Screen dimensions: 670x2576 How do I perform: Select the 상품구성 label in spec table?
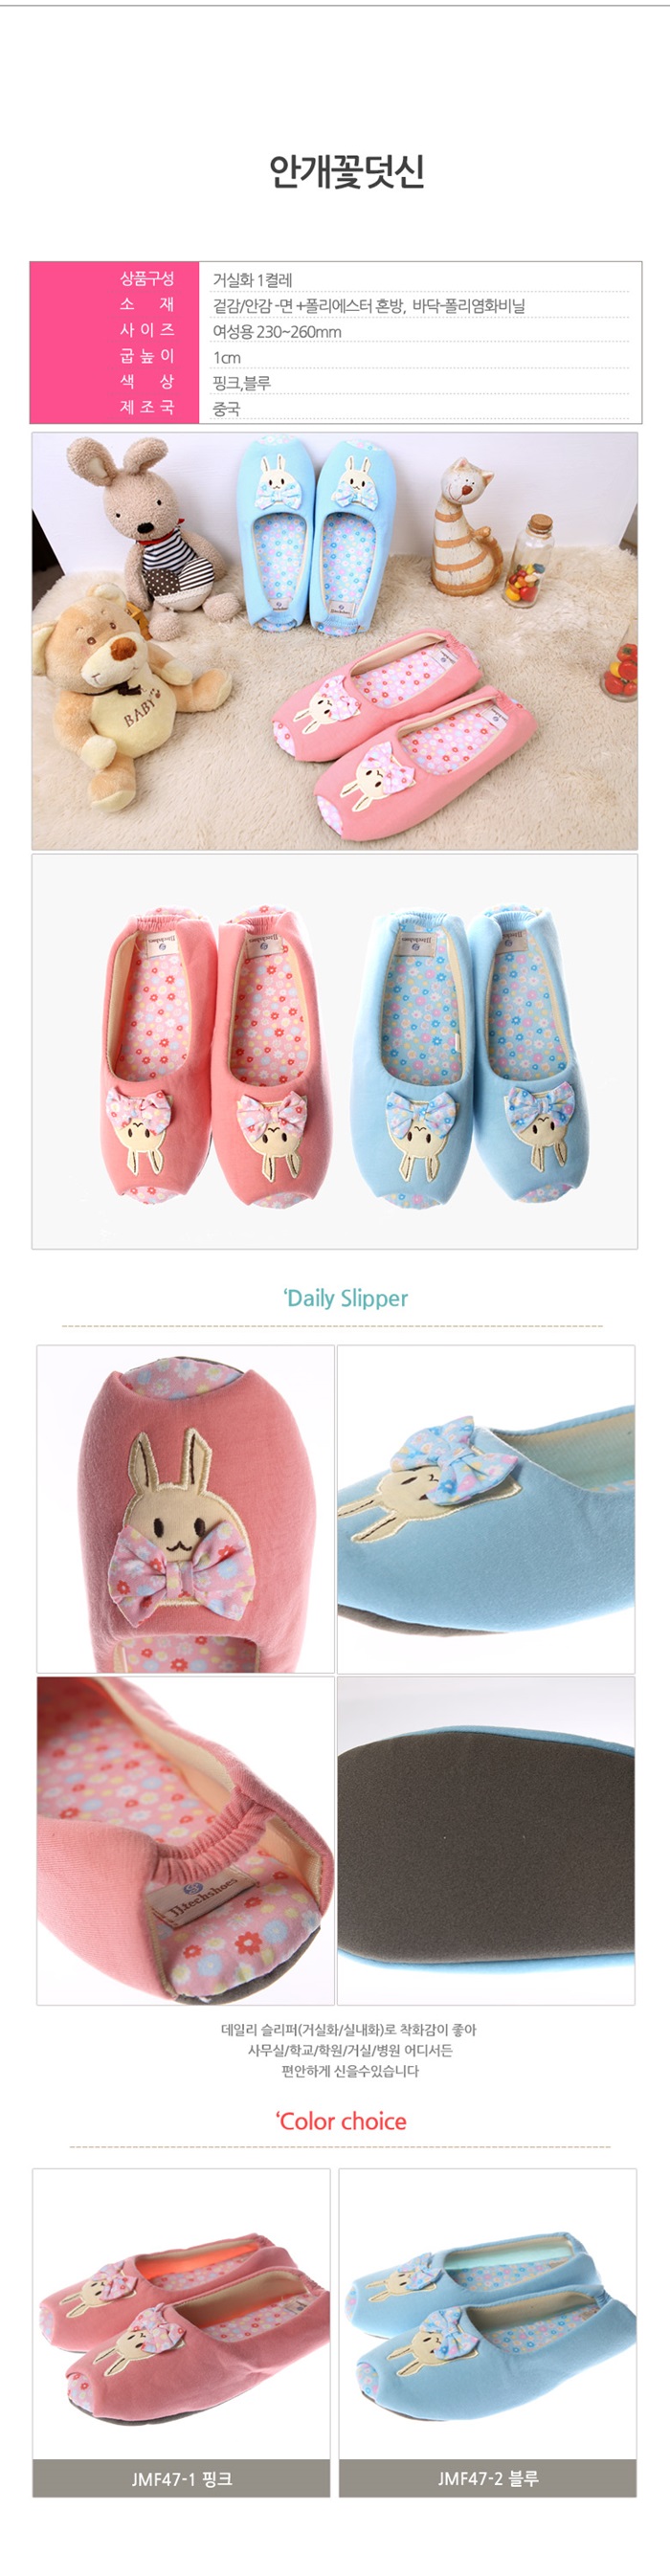point(147,278)
